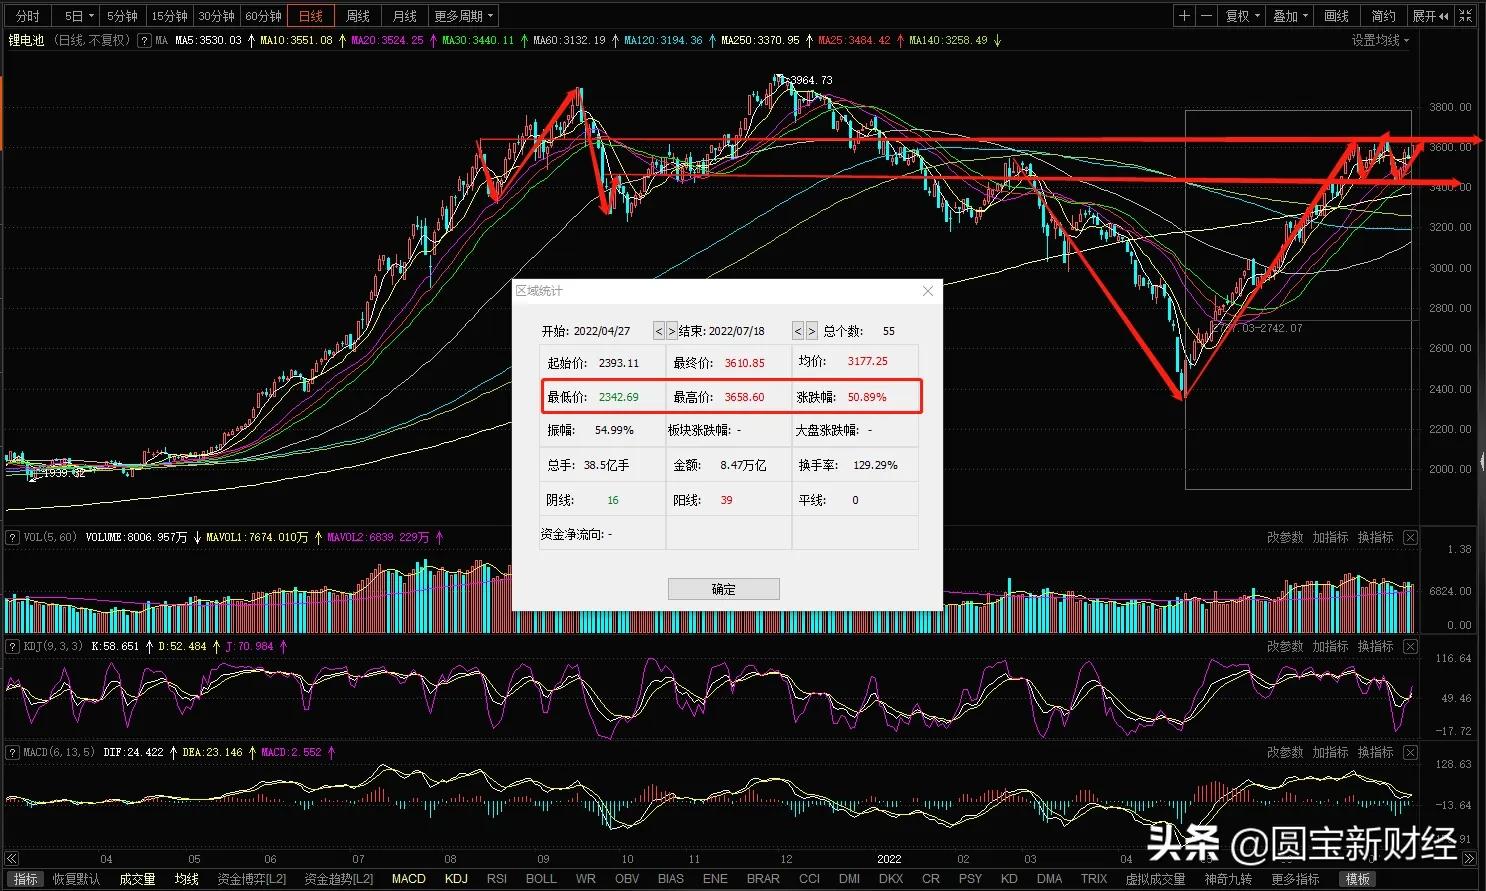
Task: Toggle the KDJ indicator in bottom bar
Action: coord(456,879)
